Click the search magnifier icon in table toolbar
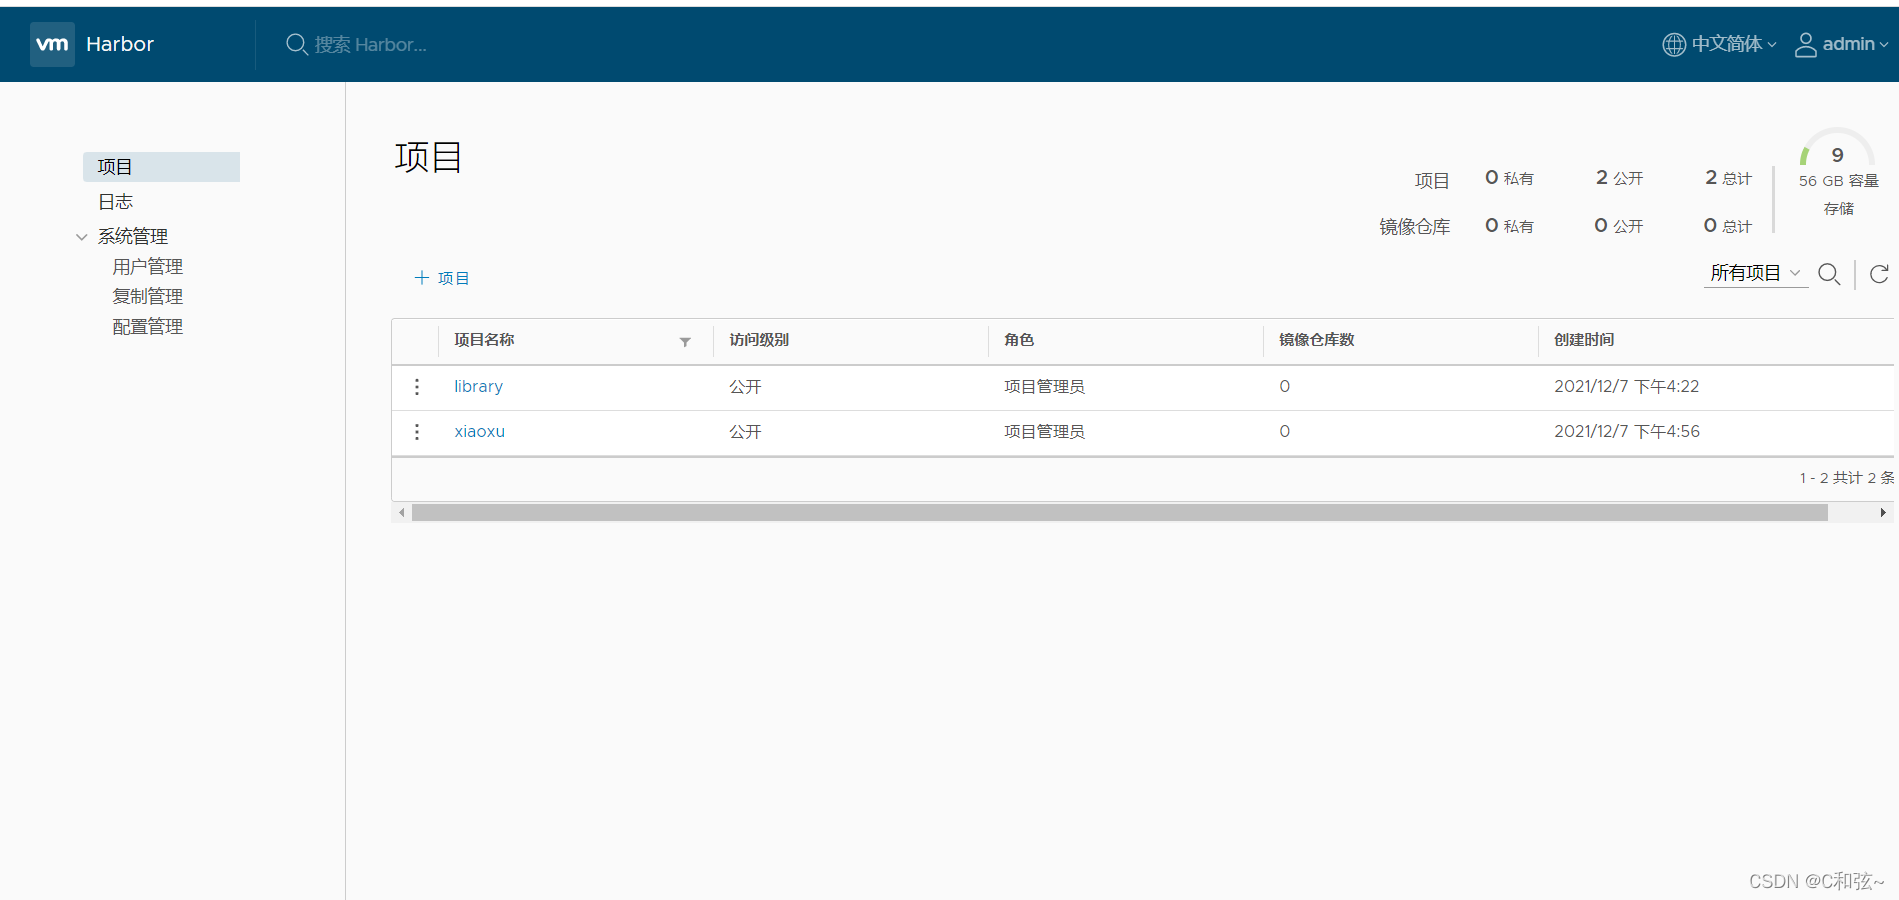1899x900 pixels. 1829,274
